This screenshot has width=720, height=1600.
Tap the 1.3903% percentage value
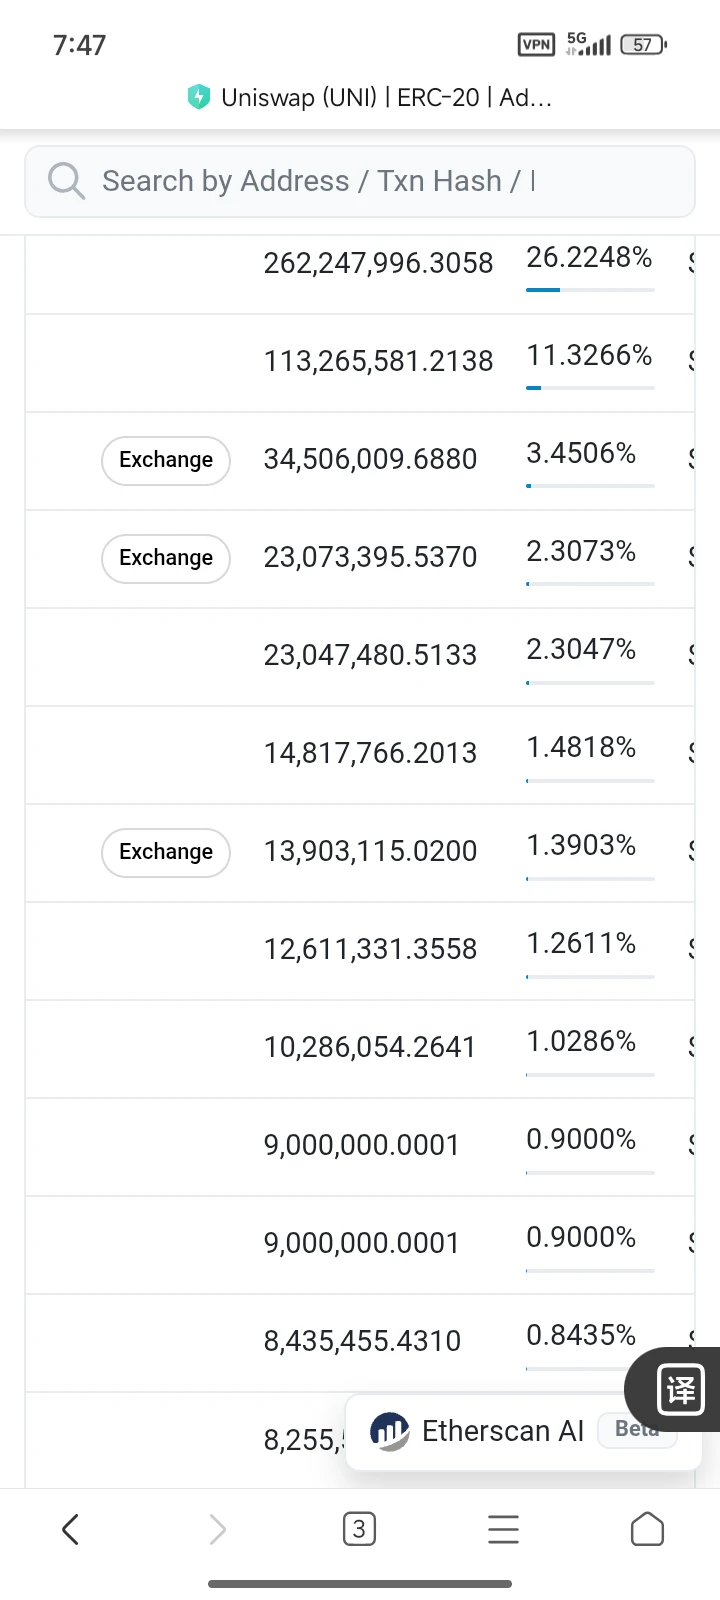[x=581, y=845]
